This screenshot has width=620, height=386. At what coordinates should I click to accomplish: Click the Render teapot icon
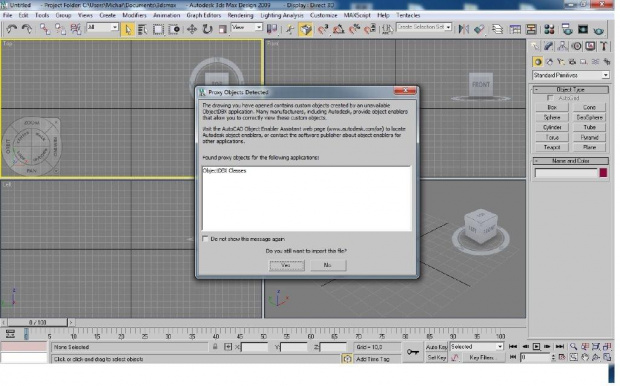[x=599, y=29]
